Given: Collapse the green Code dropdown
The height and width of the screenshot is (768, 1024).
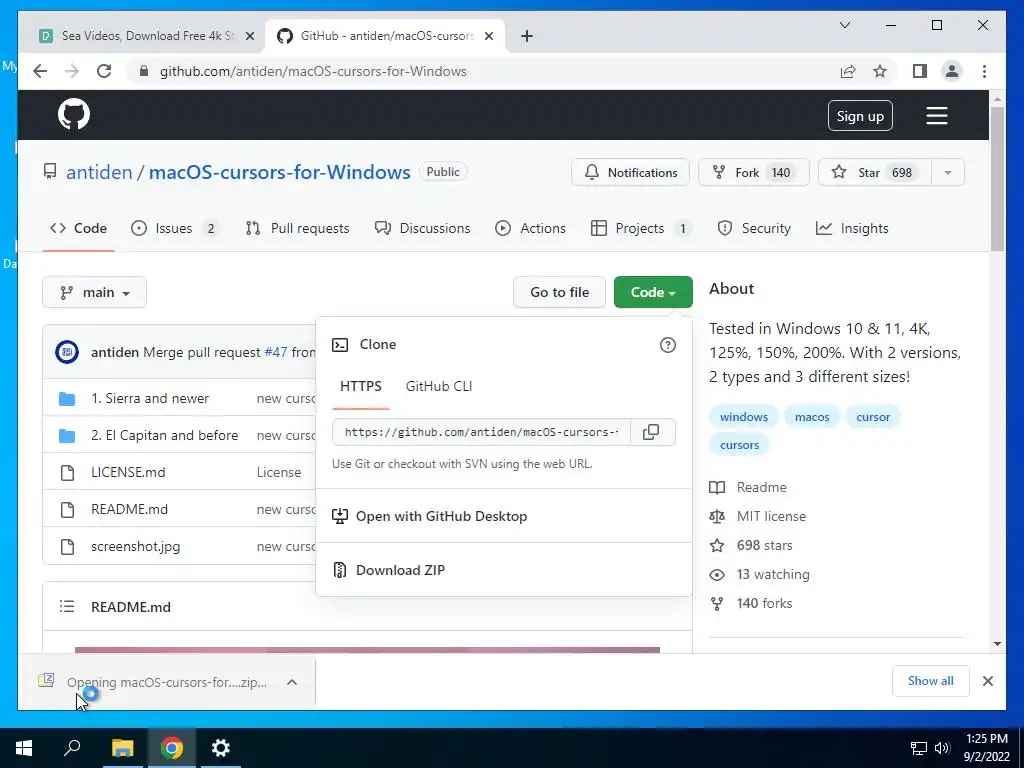Looking at the screenshot, I should click(653, 292).
